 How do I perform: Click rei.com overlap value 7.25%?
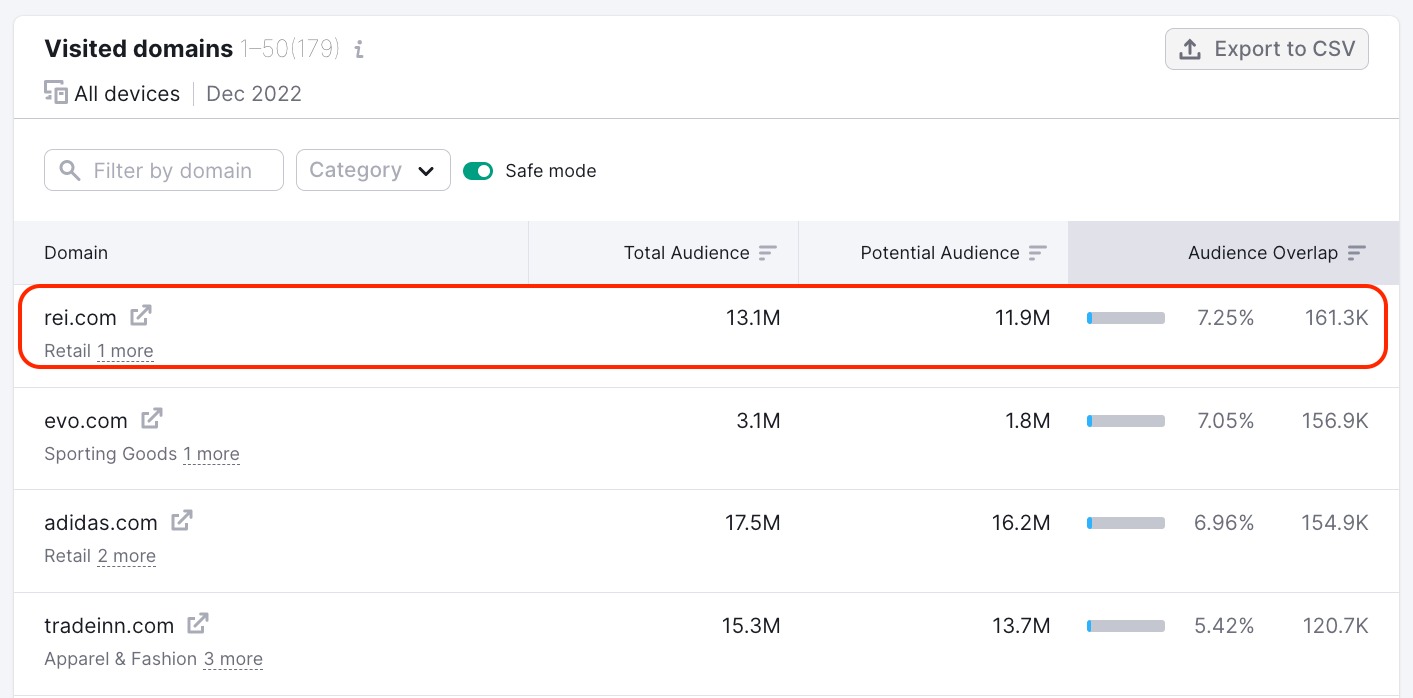[x=1225, y=318]
